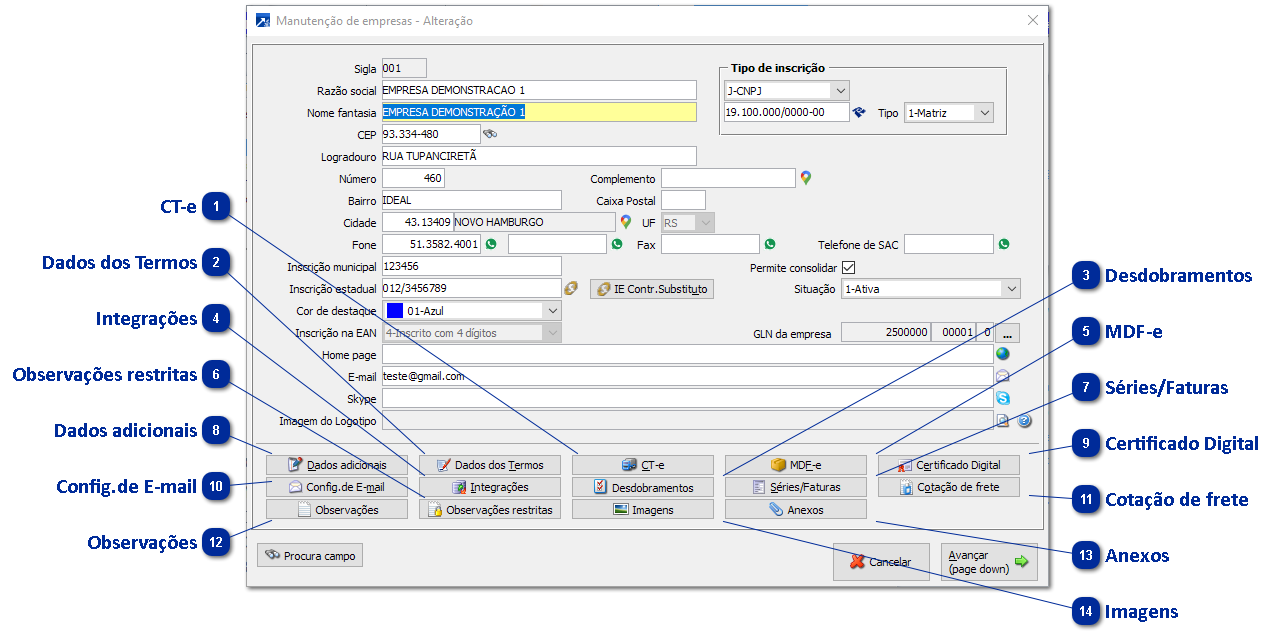Open the Certificado Digital button
Image resolution: width=1275 pixels, height=640 pixels.
click(948, 465)
